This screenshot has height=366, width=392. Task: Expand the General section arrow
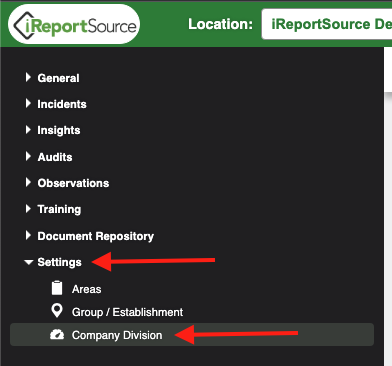[28, 77]
